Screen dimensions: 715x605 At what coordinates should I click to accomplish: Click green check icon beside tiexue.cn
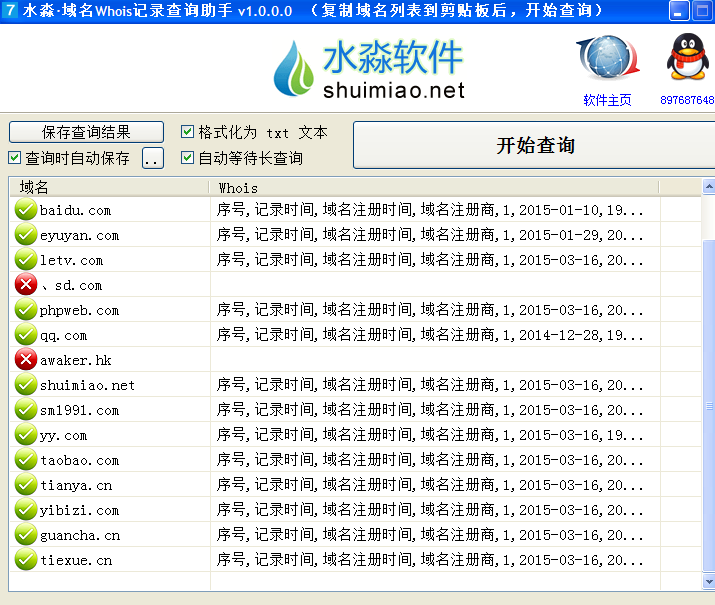click(26, 559)
